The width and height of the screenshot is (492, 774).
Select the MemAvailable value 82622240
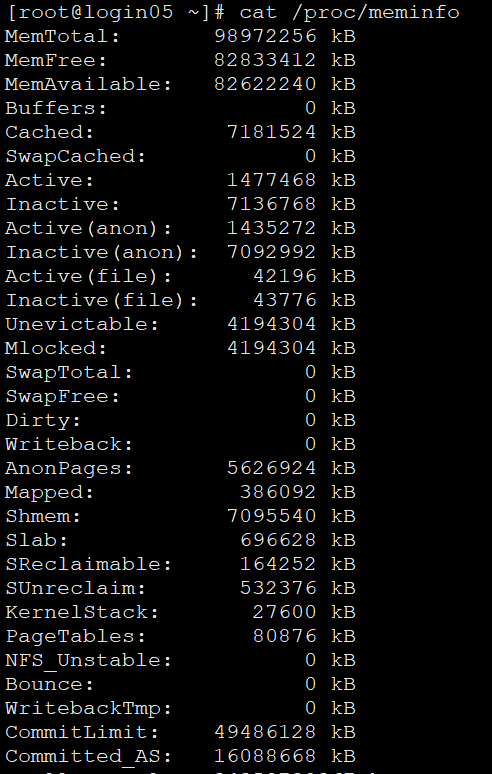pos(265,84)
